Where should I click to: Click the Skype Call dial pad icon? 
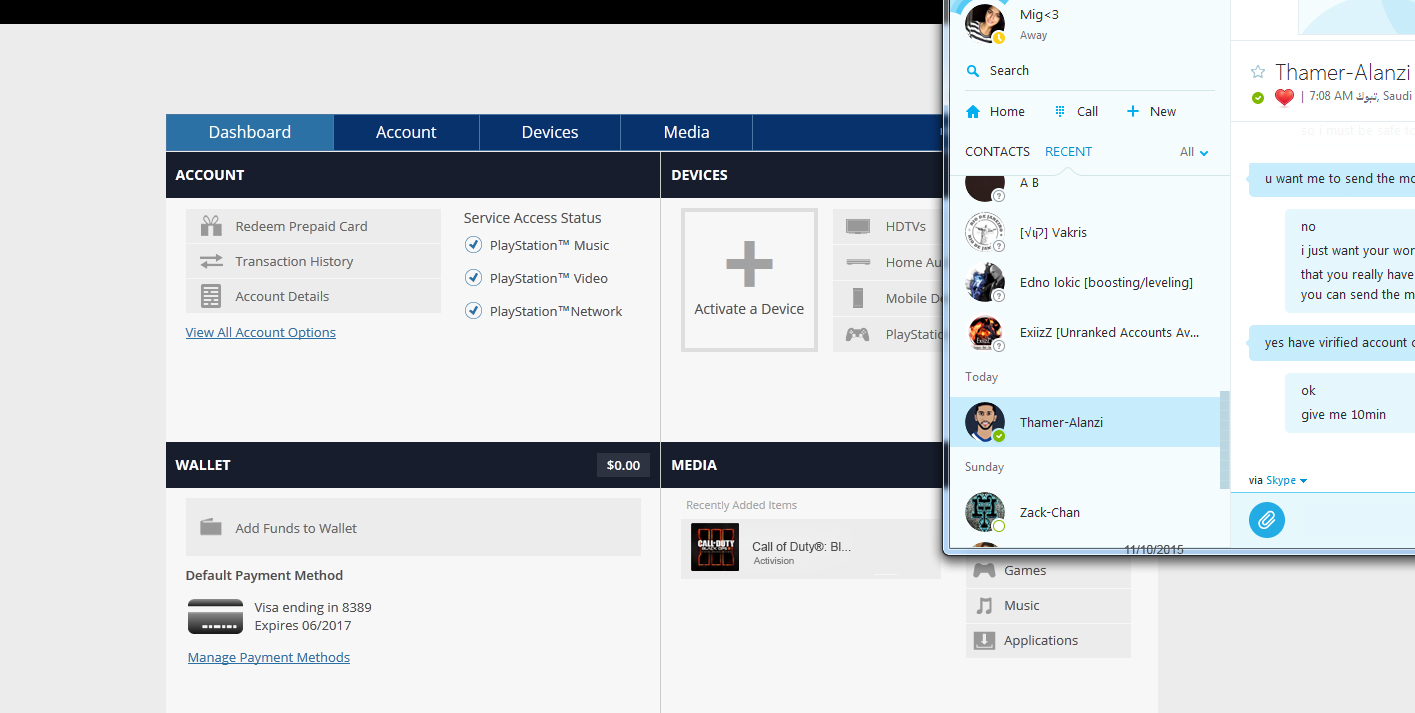(1060, 112)
